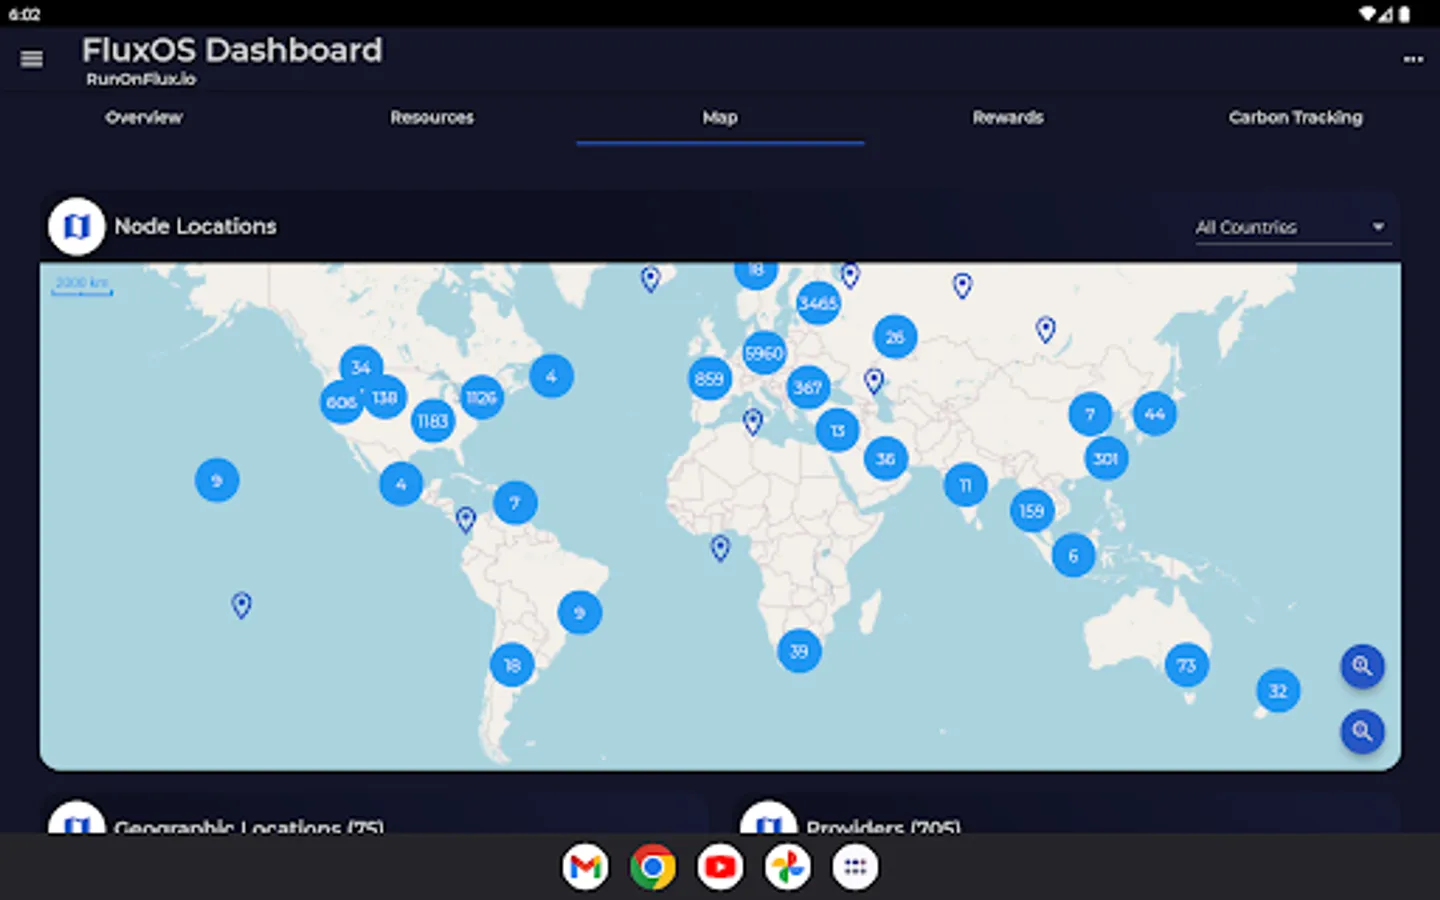Zoom in using the upper magnifier button
Screen dimensions: 1440x900
click(1362, 666)
